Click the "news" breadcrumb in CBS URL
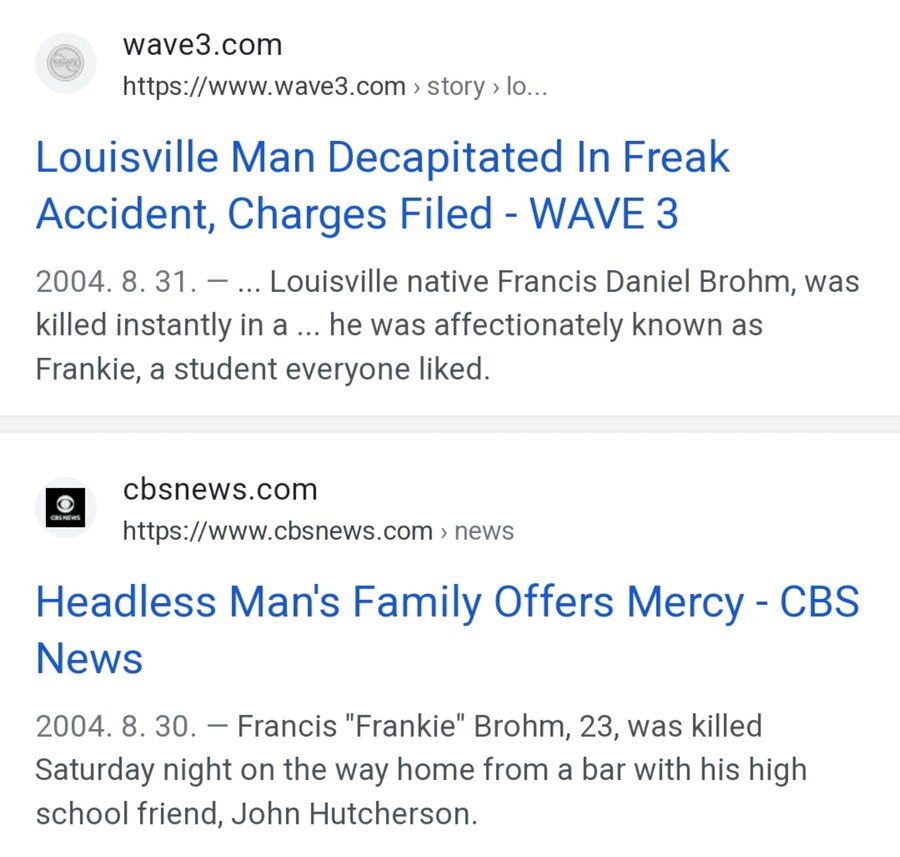The height and width of the screenshot is (857, 900). (484, 531)
